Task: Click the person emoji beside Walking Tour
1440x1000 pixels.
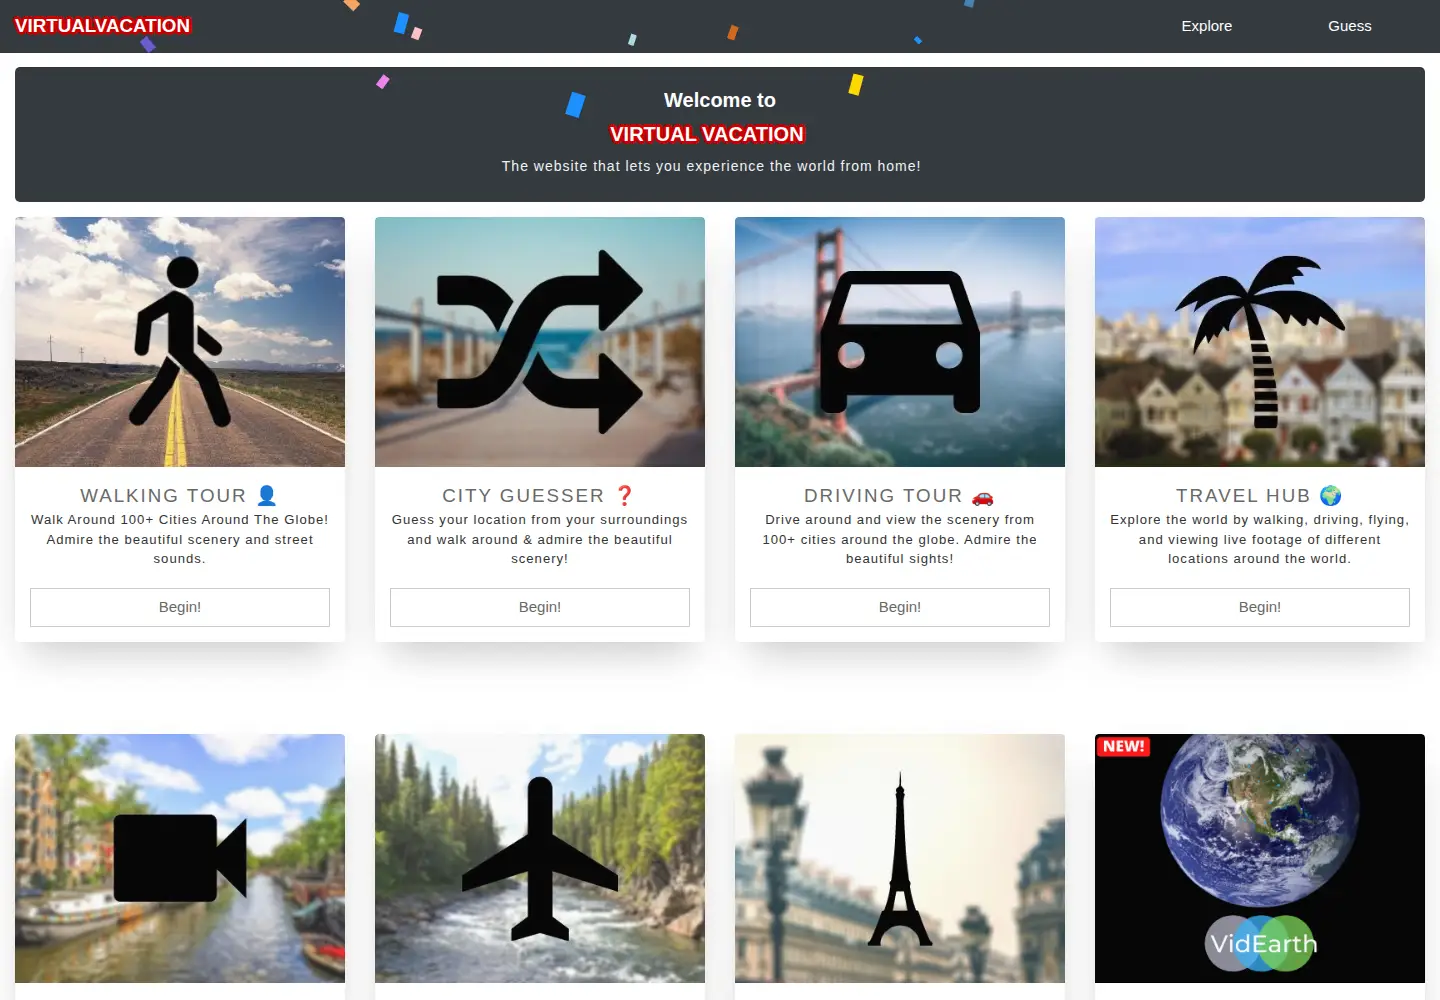Action: (267, 495)
